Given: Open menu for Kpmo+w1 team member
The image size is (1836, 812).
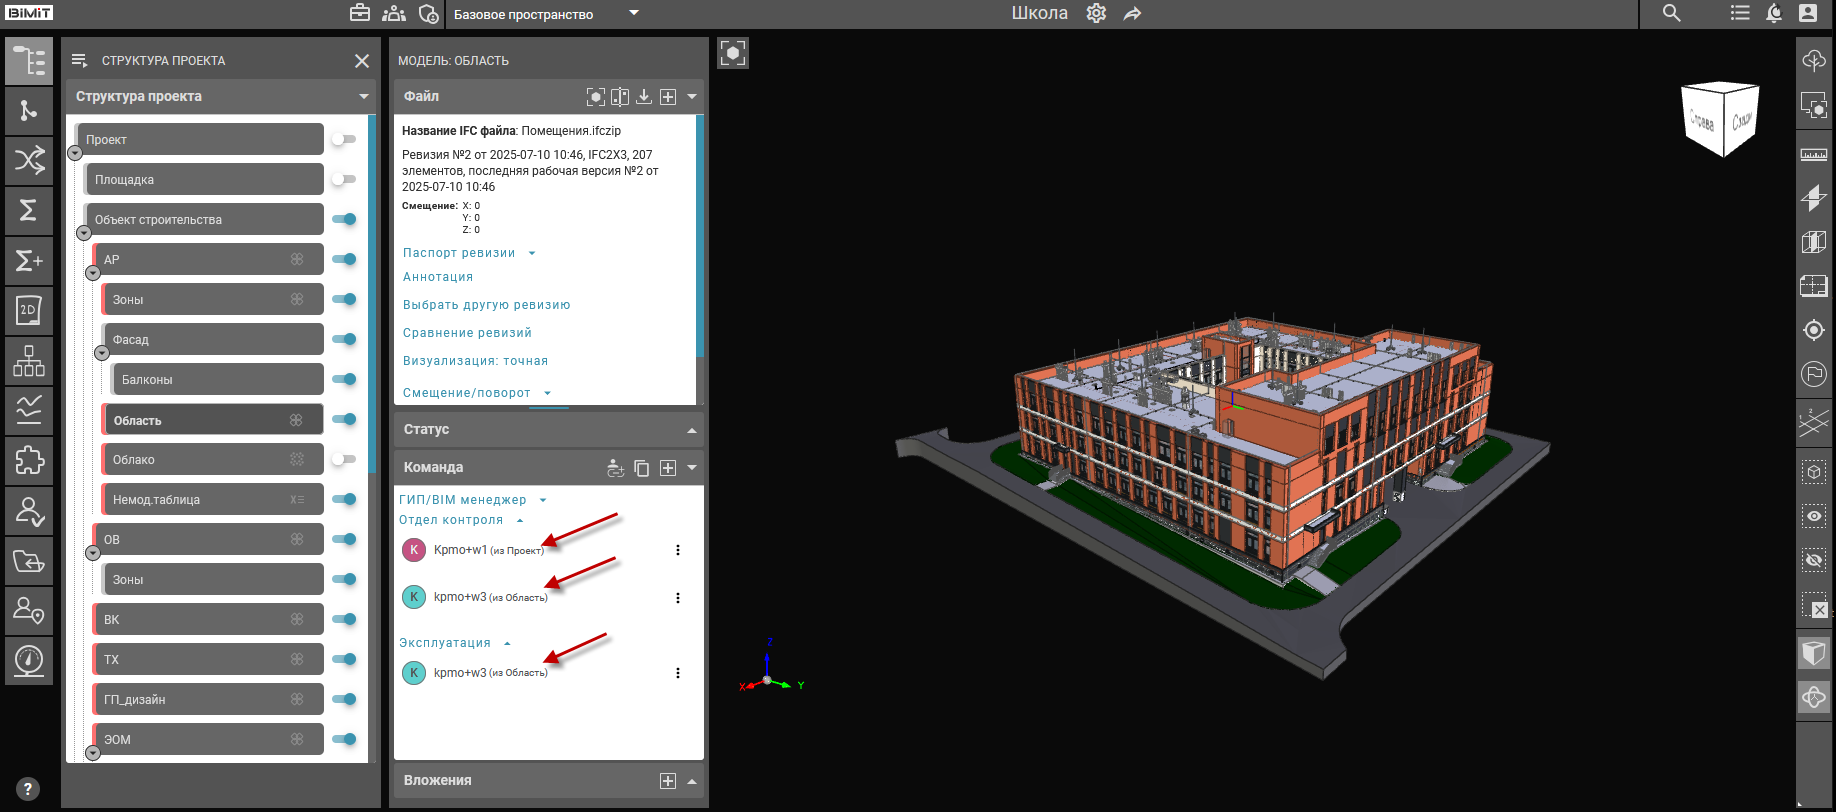Looking at the screenshot, I should (678, 550).
